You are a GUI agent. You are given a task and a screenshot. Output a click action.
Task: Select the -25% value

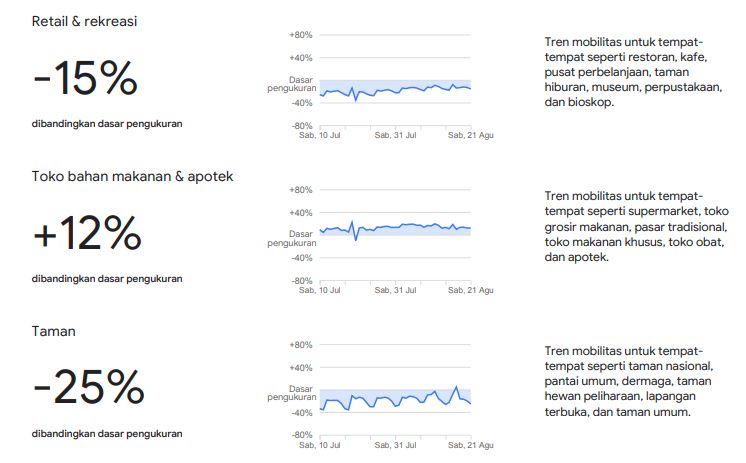click(x=89, y=387)
